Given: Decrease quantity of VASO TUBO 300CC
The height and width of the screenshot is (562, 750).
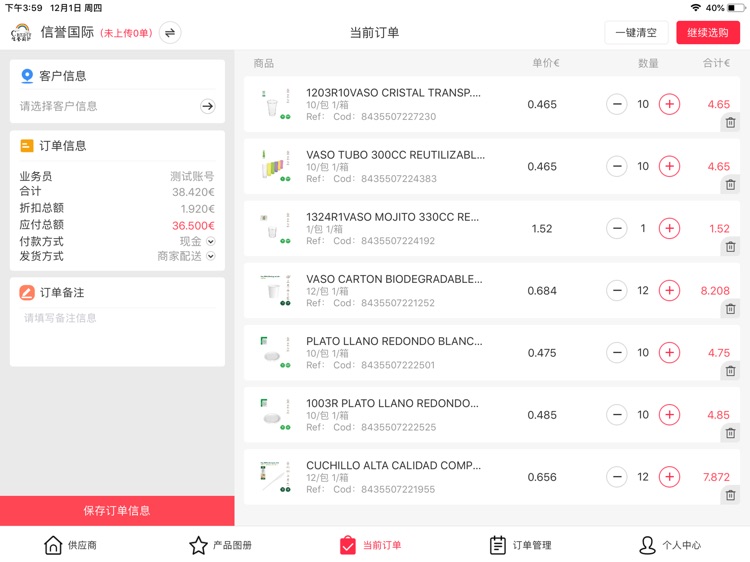Looking at the screenshot, I should tap(617, 166).
